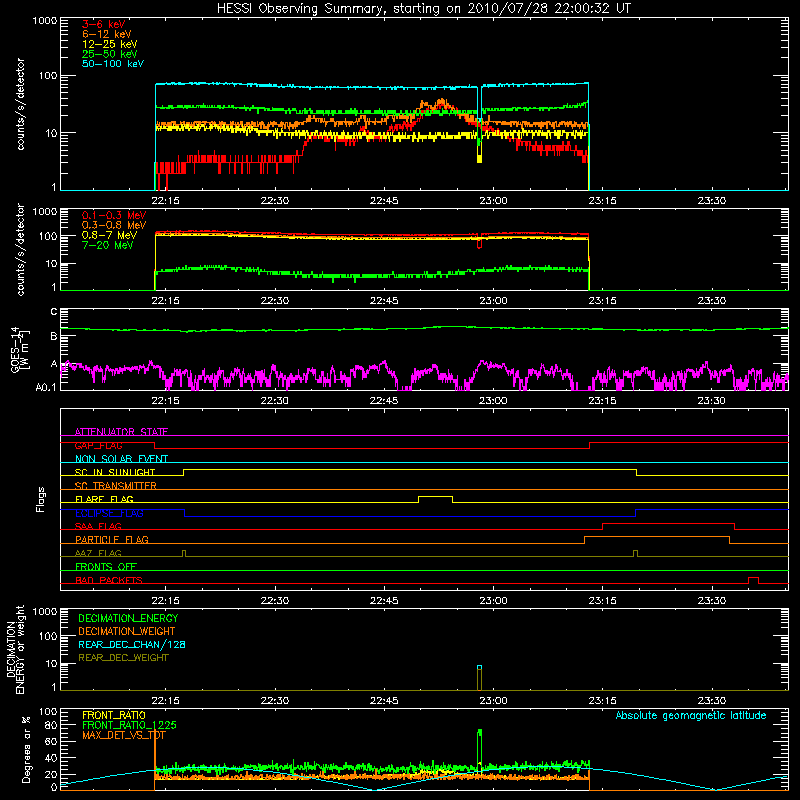
Task: Click the 23:30 tick label under GOES panel
Action: click(x=712, y=401)
